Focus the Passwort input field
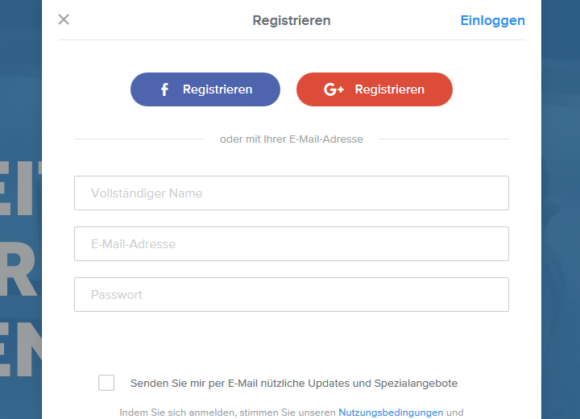 tap(291, 294)
